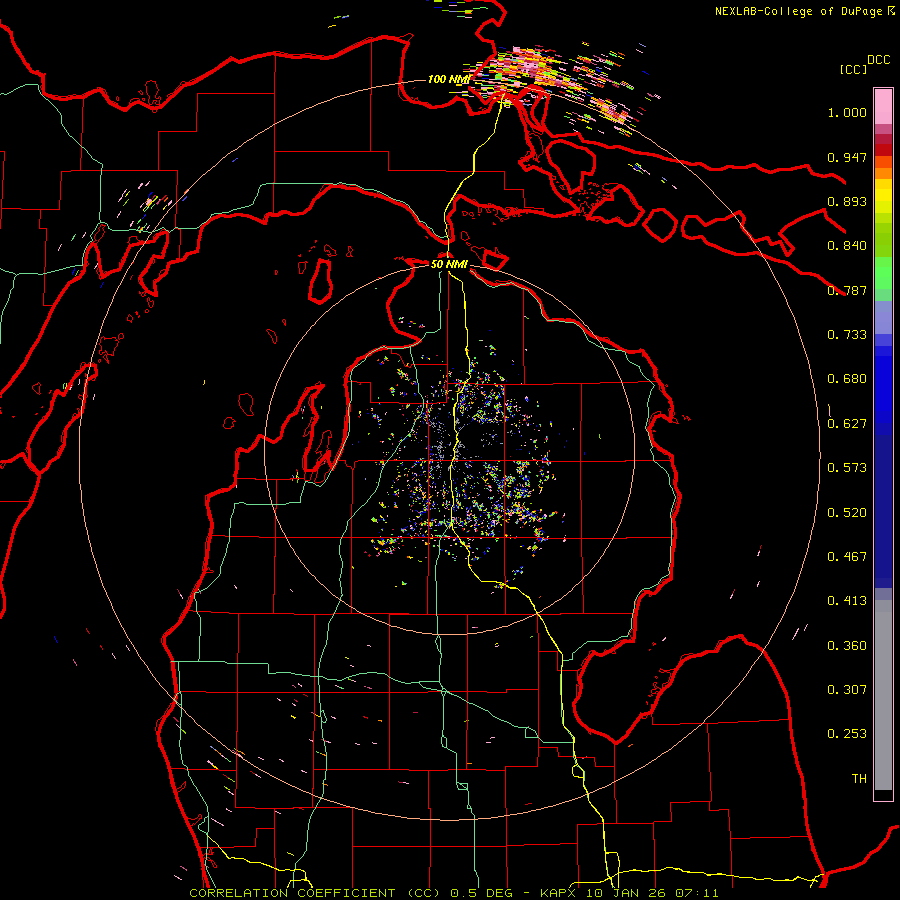Click the [CC] legend unit label
Image resolution: width=900 pixels, height=900 pixels.
(x=853, y=69)
